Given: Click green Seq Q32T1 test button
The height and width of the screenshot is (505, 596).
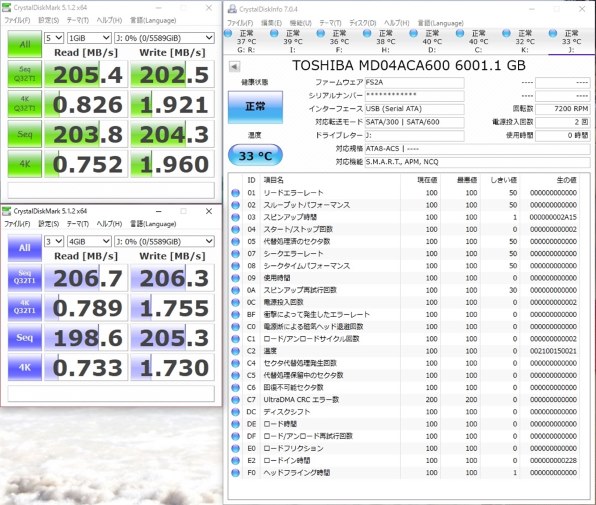Looking at the screenshot, I should [25, 74].
